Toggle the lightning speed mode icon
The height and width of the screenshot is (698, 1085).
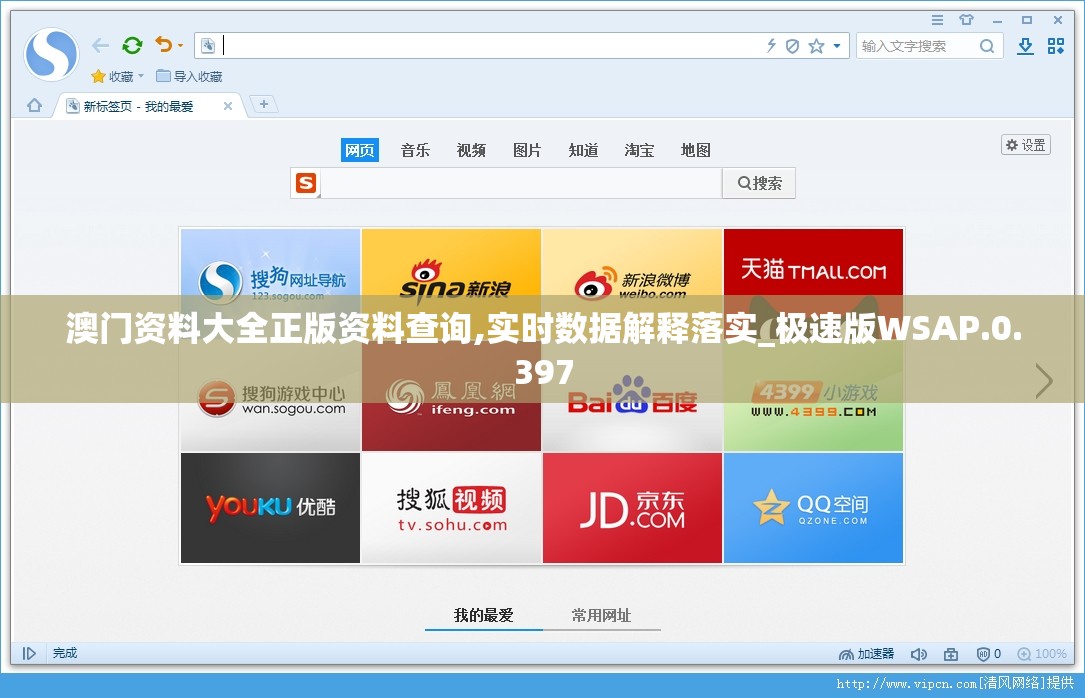[771, 46]
